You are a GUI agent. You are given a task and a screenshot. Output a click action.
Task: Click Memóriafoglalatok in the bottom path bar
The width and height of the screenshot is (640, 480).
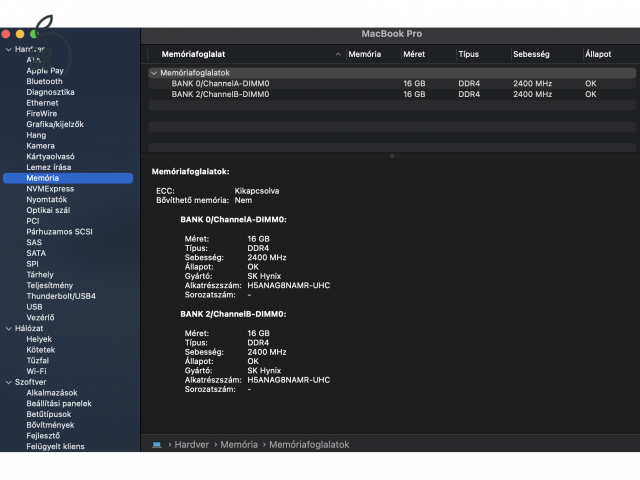point(309,444)
